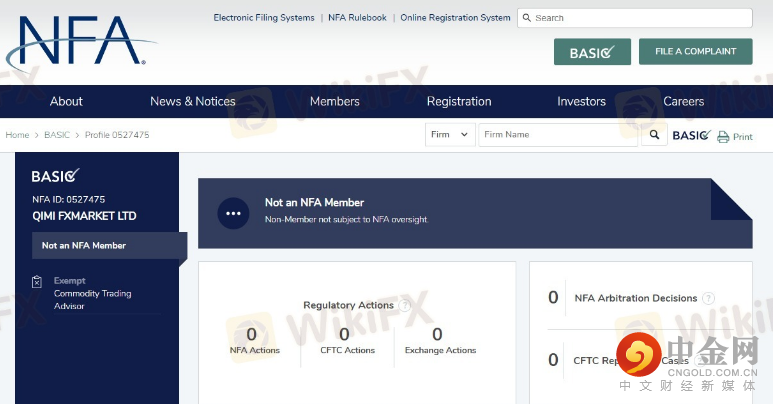773x404 pixels.
Task: Click the CFTC Actions count
Action: click(x=345, y=334)
